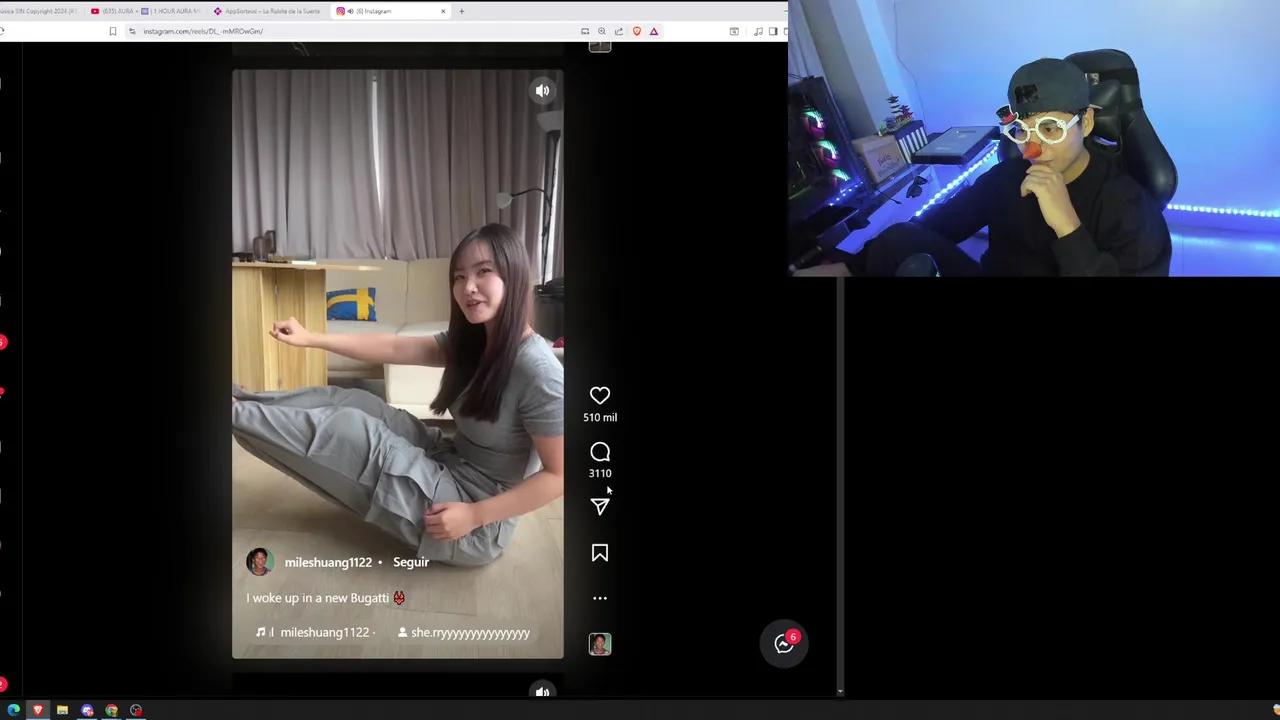Open the mileshuang1122 profile picture
The image size is (1280, 720).
260,562
